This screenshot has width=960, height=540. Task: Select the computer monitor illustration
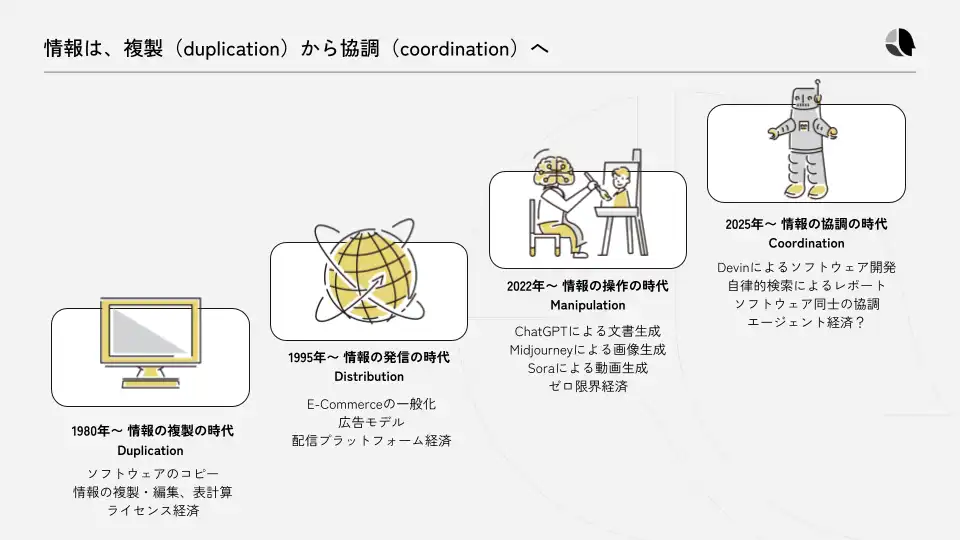150,341
